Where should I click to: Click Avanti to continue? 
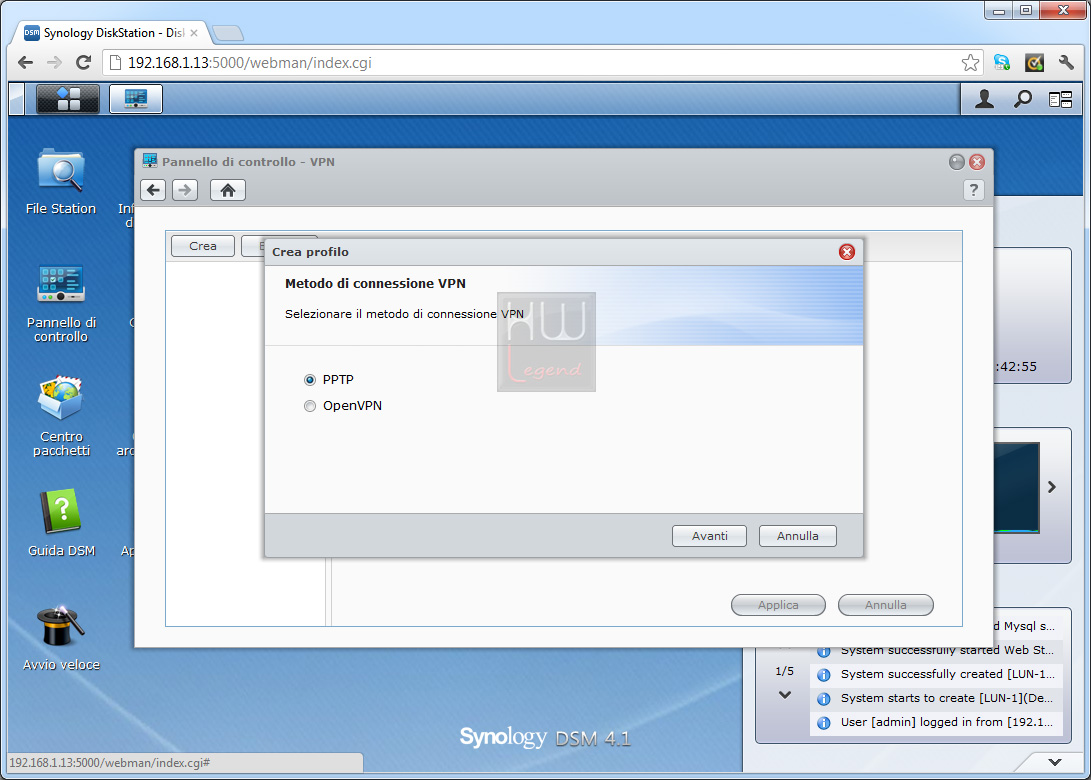pos(709,536)
